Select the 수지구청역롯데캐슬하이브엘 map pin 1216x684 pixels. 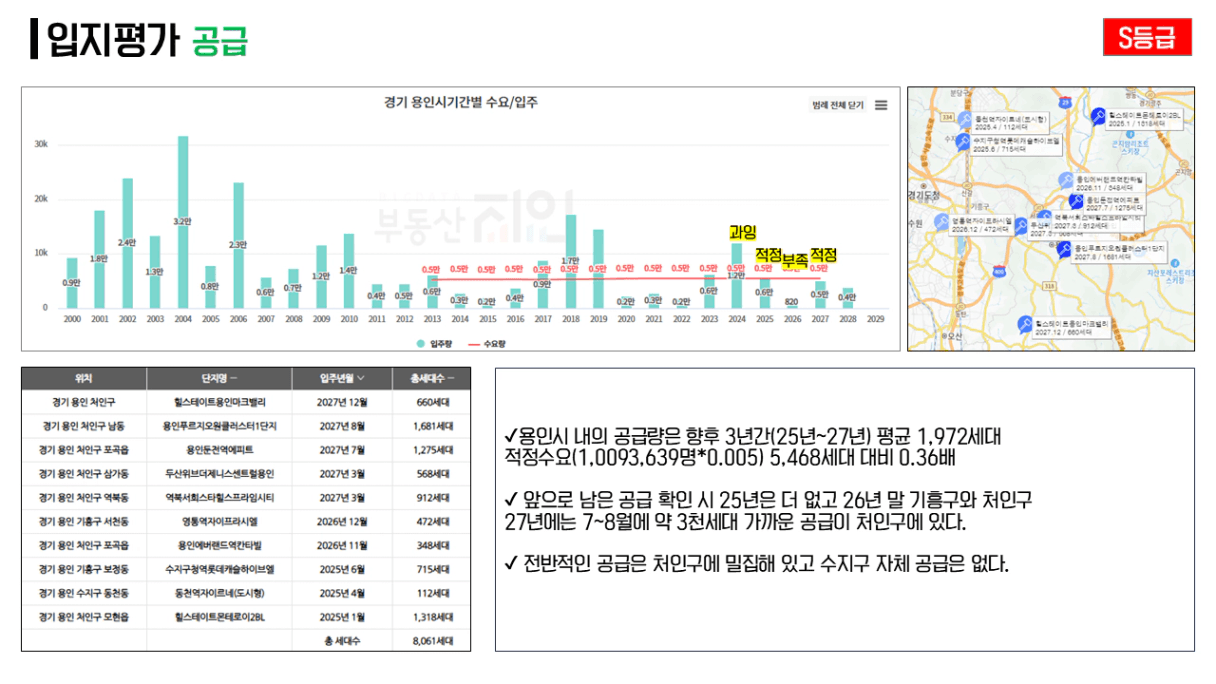[964, 144]
